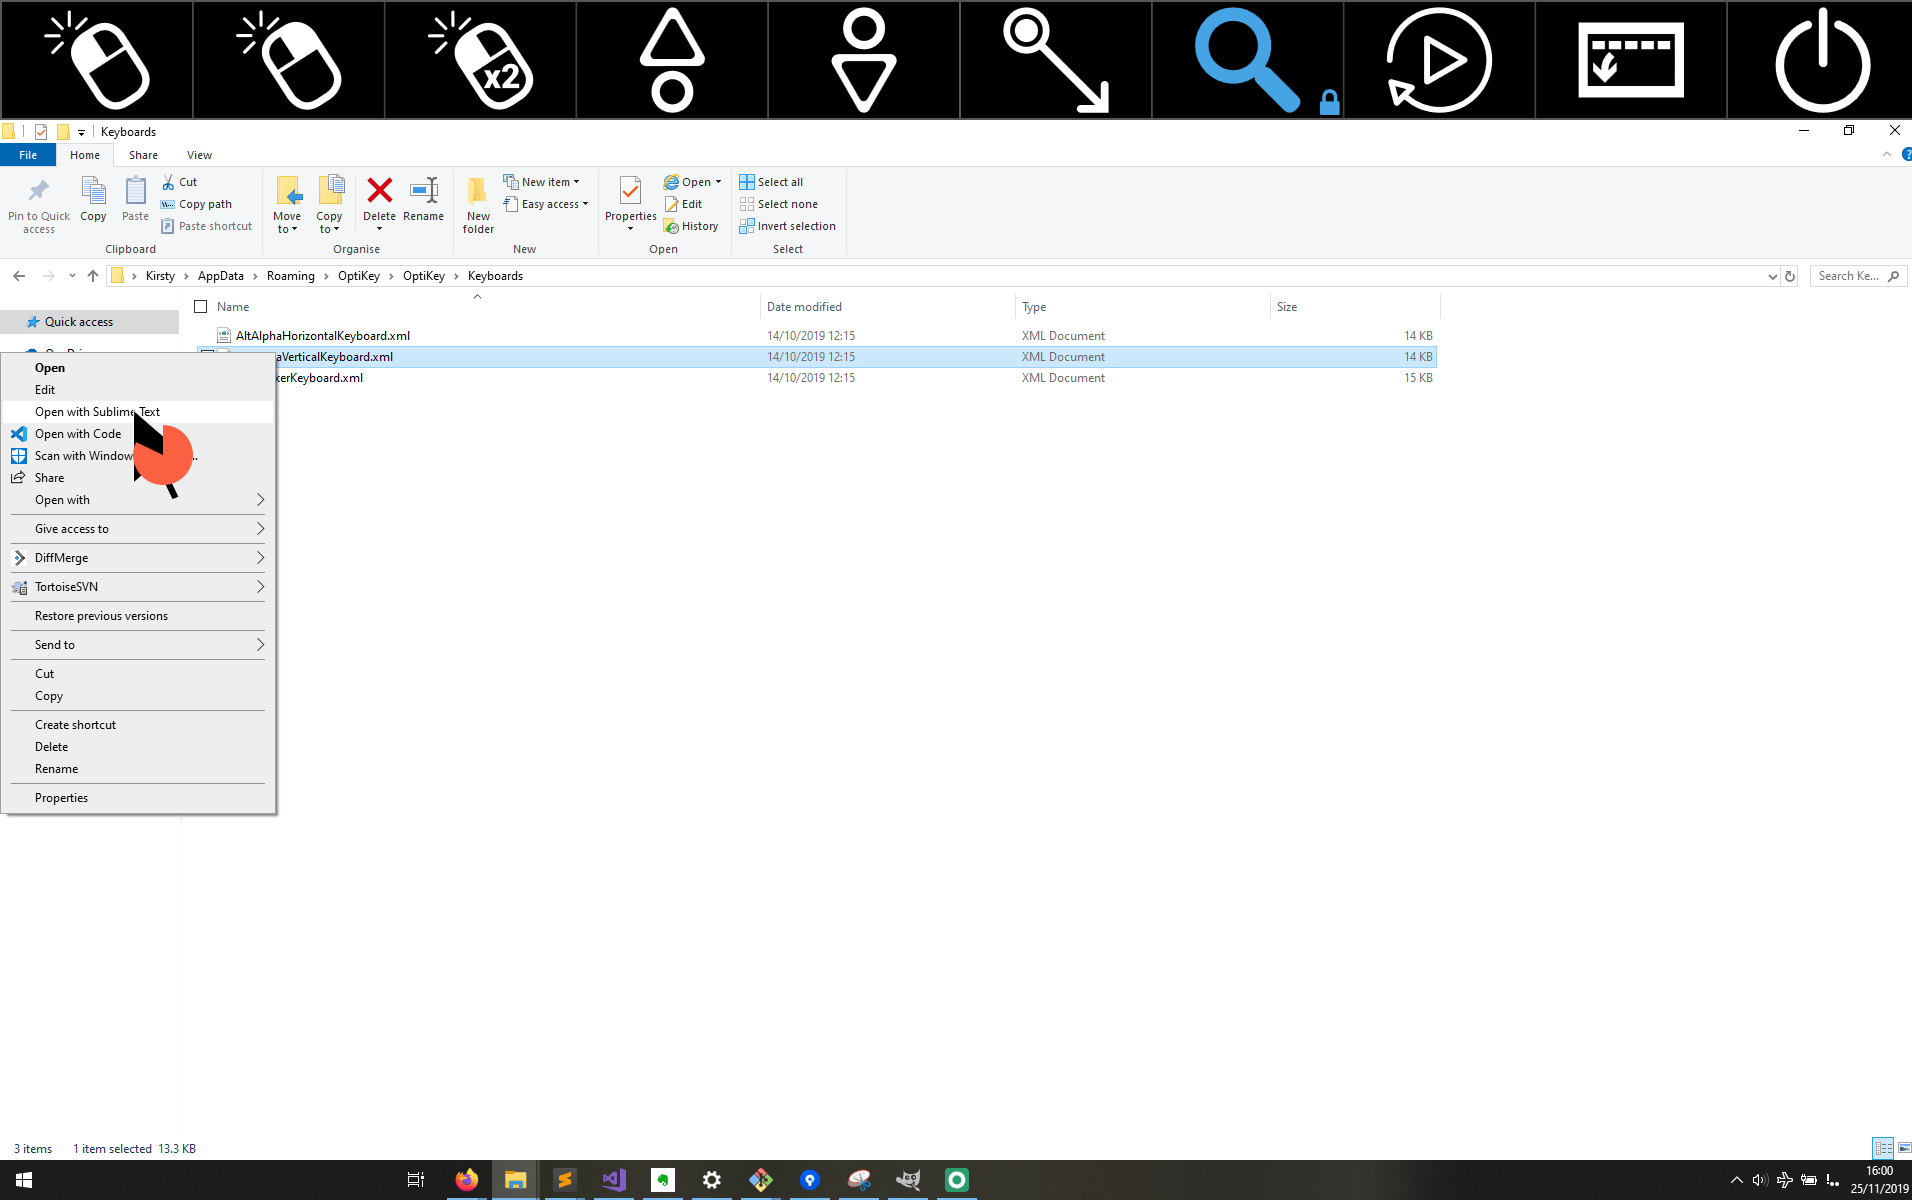Open Sublime Text from the taskbar
1912x1200 pixels.
[565, 1180]
